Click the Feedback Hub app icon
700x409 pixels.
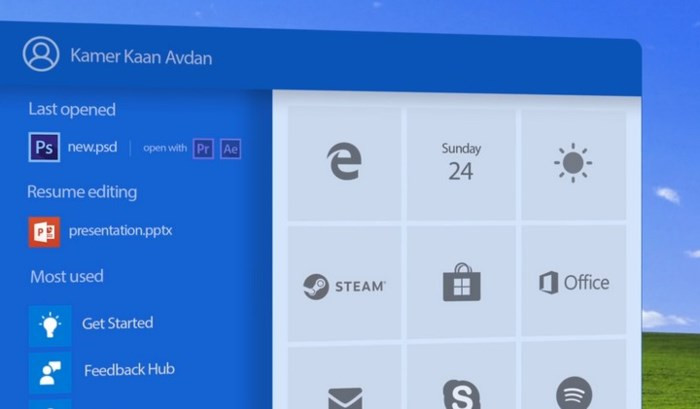[49, 371]
